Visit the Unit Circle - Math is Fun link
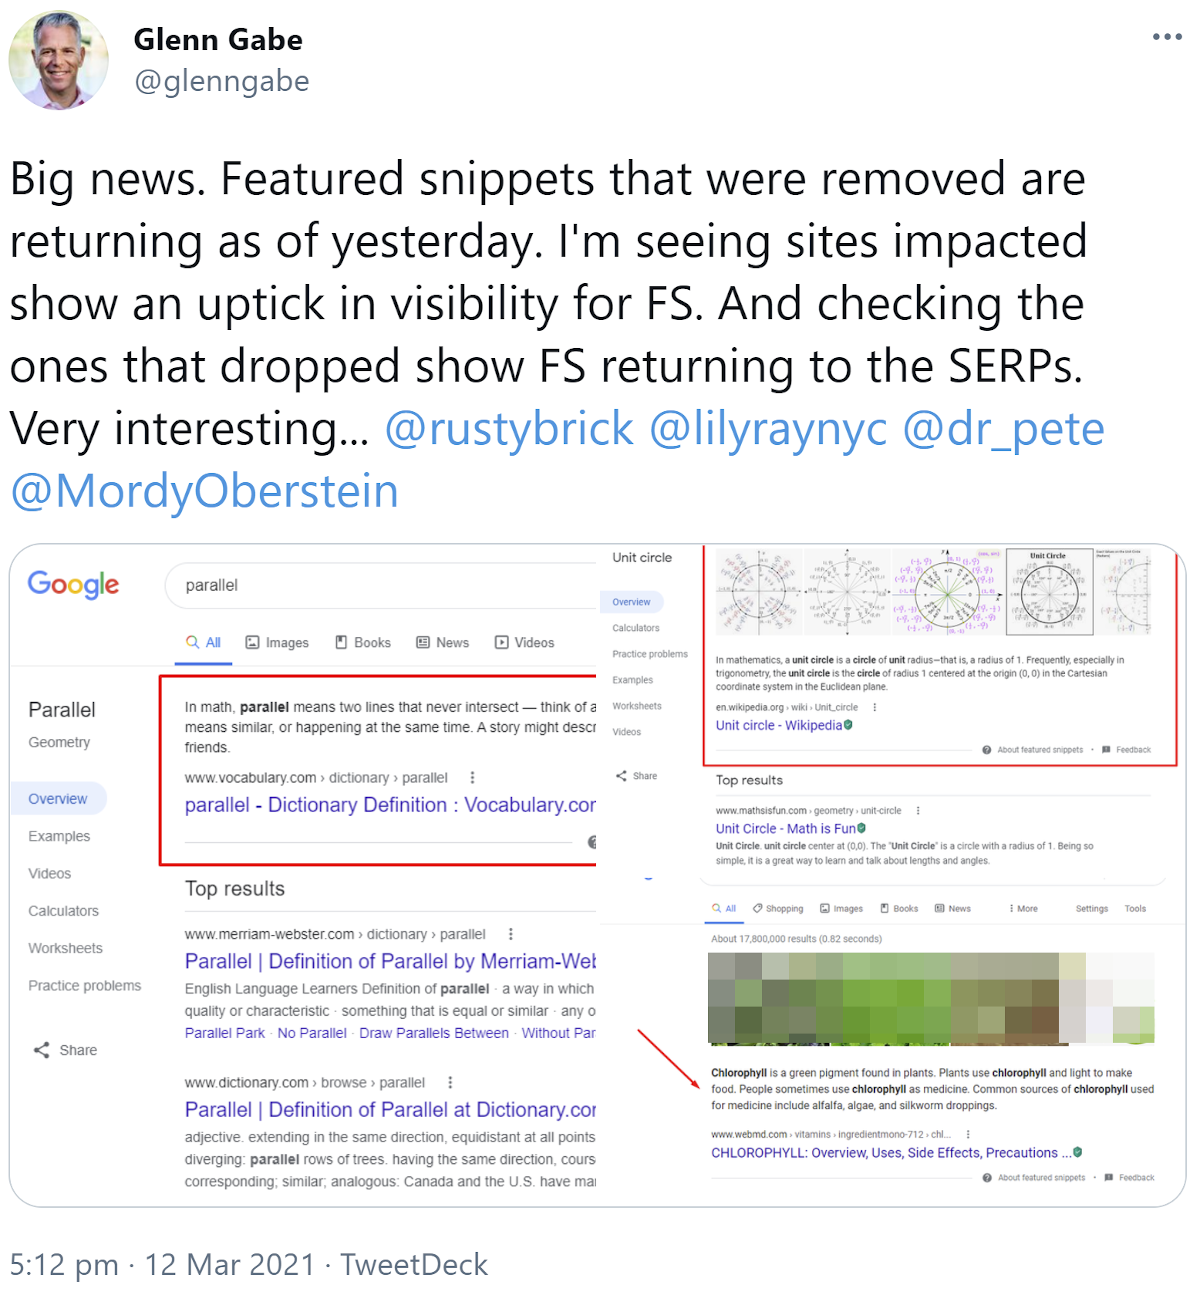1200x1295 pixels. pyautogui.click(x=789, y=828)
